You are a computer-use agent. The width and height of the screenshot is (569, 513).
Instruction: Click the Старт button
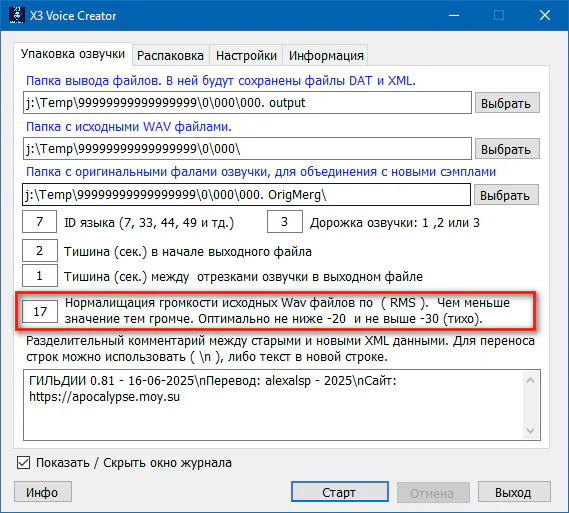tap(340, 492)
